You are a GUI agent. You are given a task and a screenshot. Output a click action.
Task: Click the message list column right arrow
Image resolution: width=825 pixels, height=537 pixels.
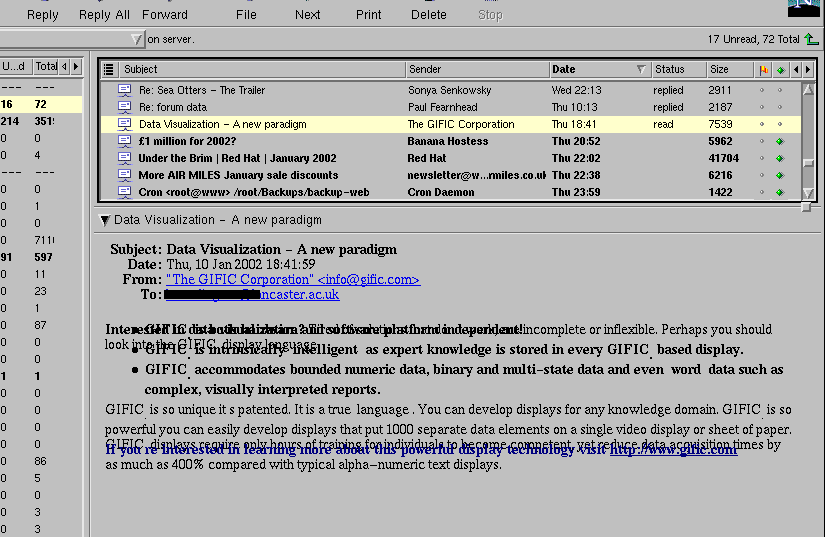tap(808, 69)
